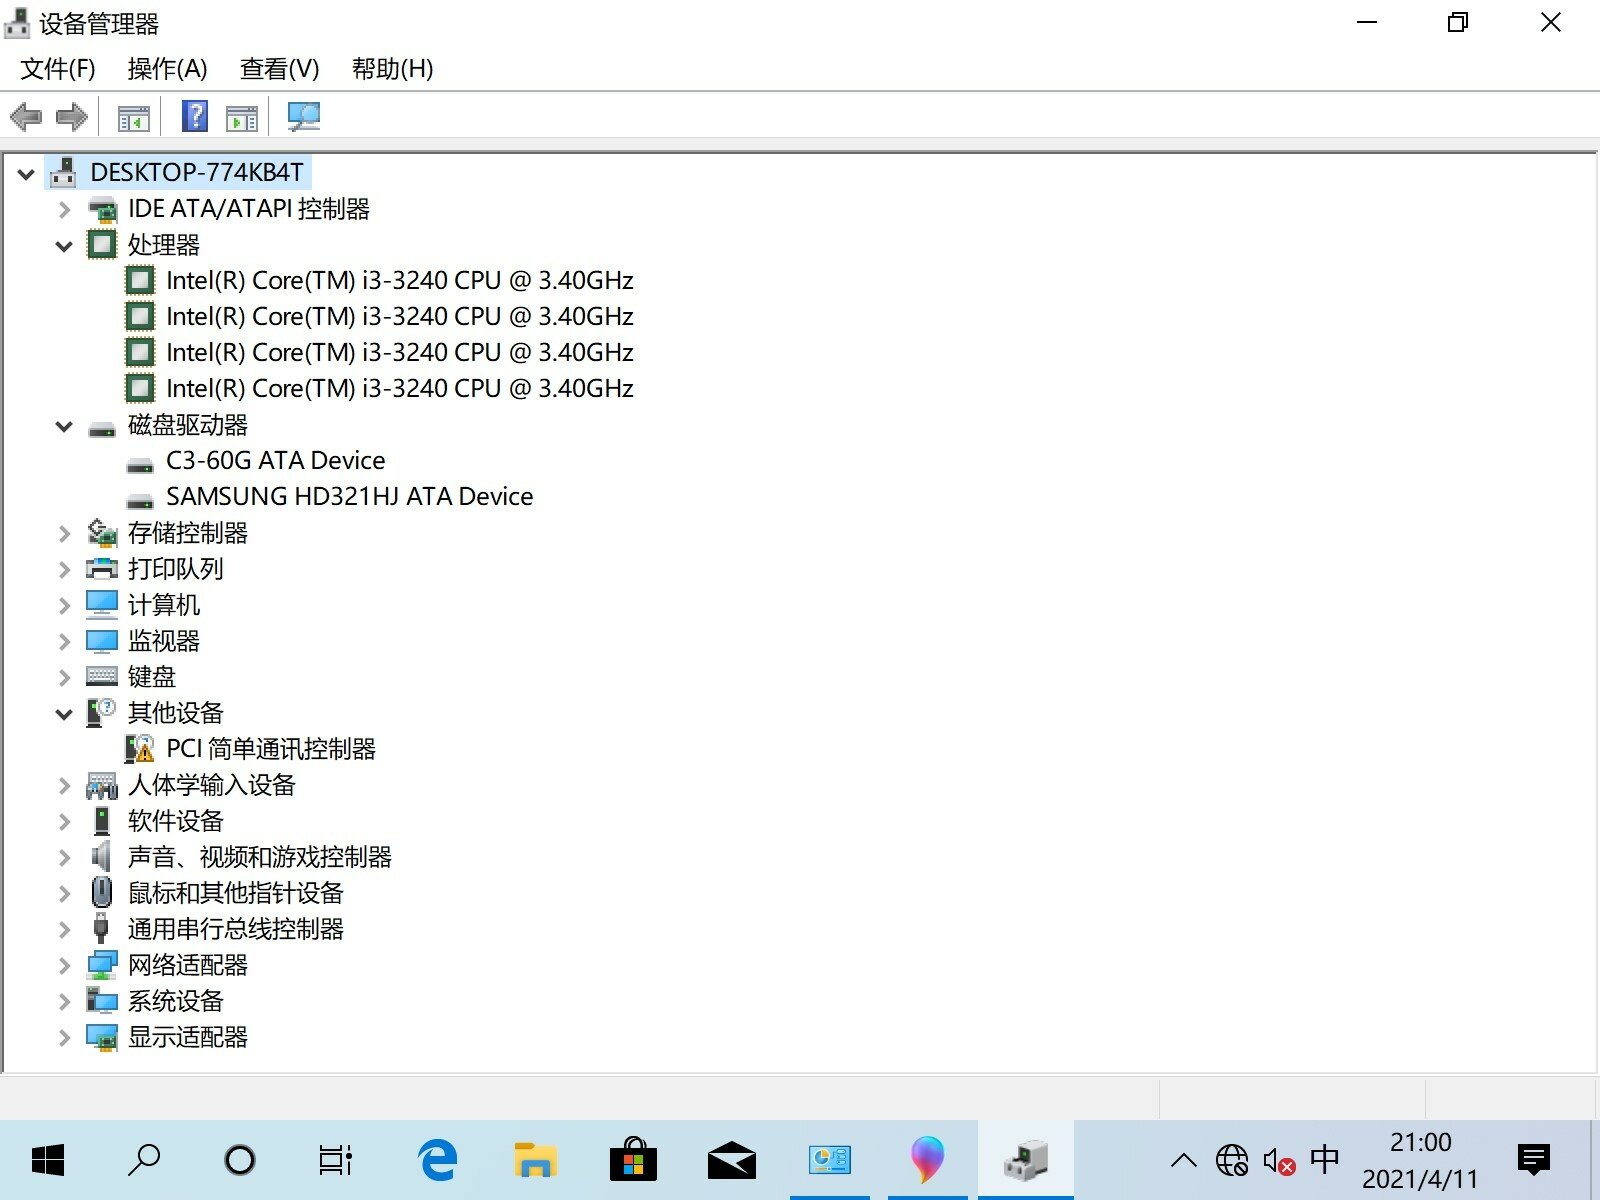Open Microsoft Edge from the taskbar
The width and height of the screenshot is (1600, 1200).
(437, 1160)
